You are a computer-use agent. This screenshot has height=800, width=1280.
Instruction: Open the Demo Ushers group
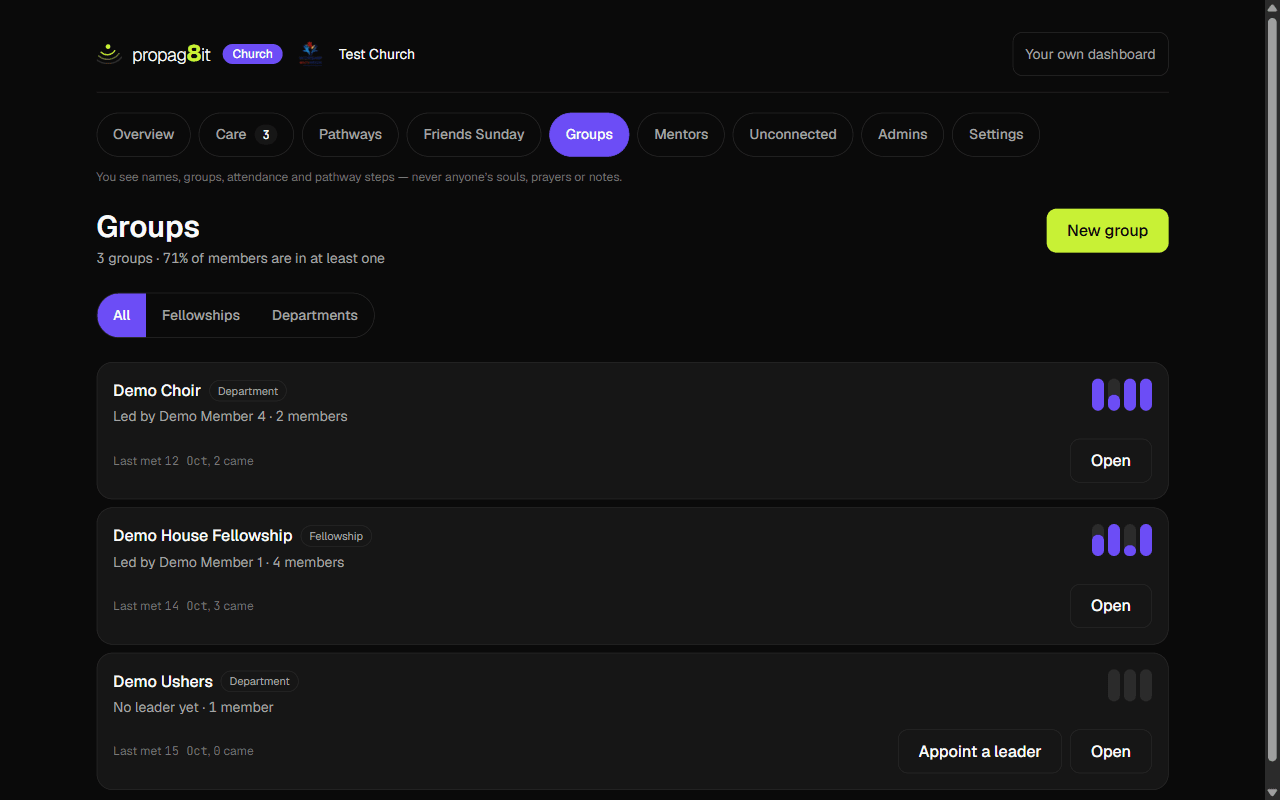point(1111,751)
